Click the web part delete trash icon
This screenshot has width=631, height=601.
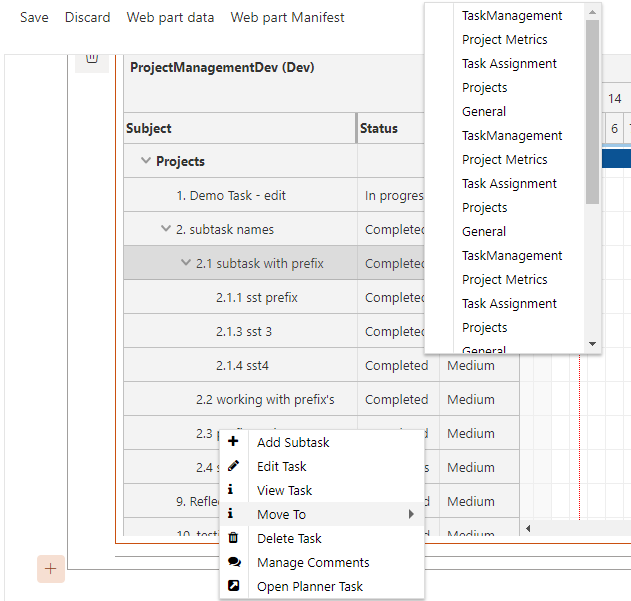(x=92, y=58)
